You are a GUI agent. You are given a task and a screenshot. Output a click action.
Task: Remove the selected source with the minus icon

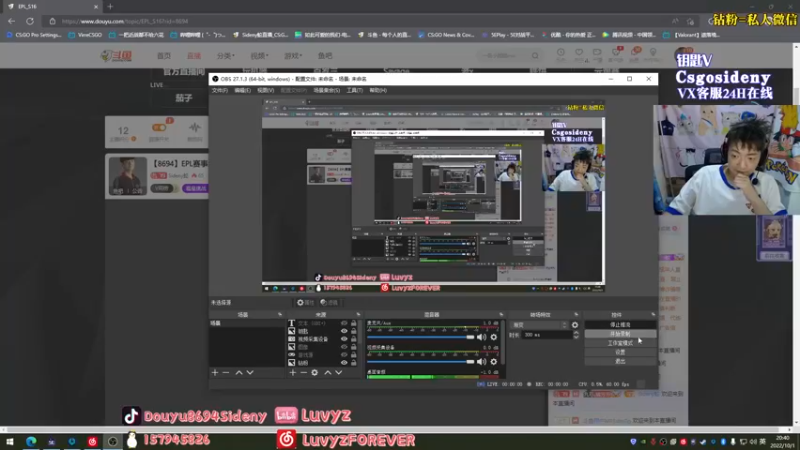point(303,372)
